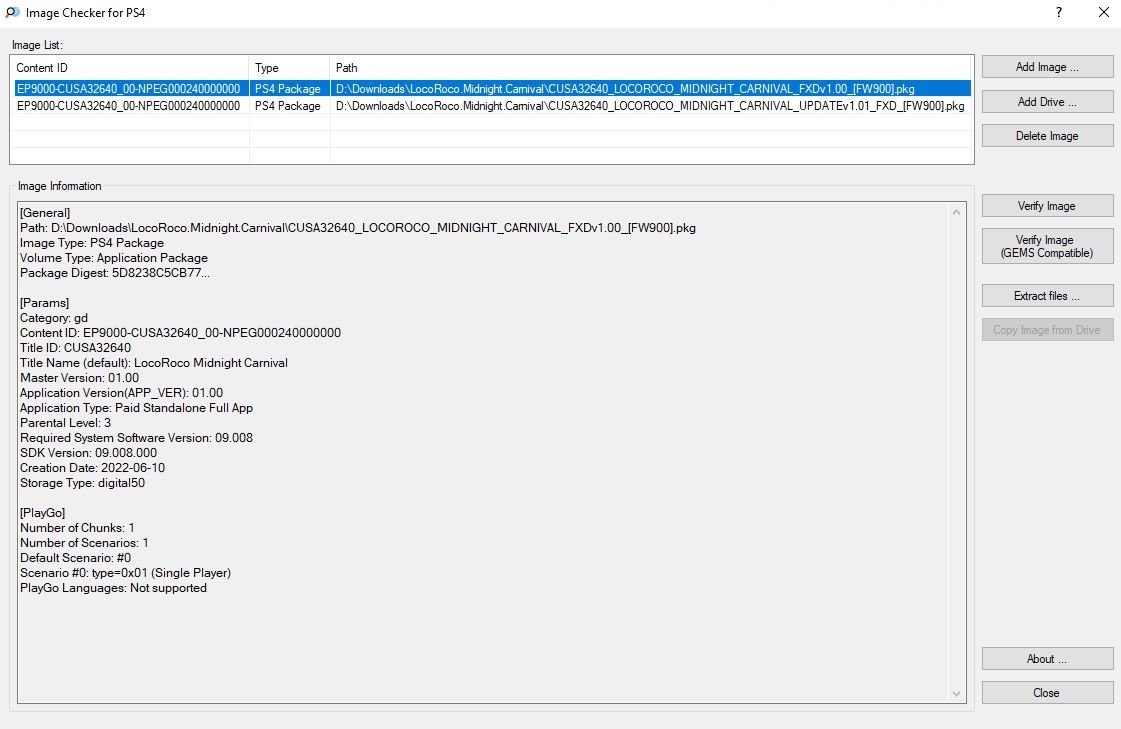Click the Package Digest line
Image resolution: width=1121 pixels, height=729 pixels.
pos(115,273)
